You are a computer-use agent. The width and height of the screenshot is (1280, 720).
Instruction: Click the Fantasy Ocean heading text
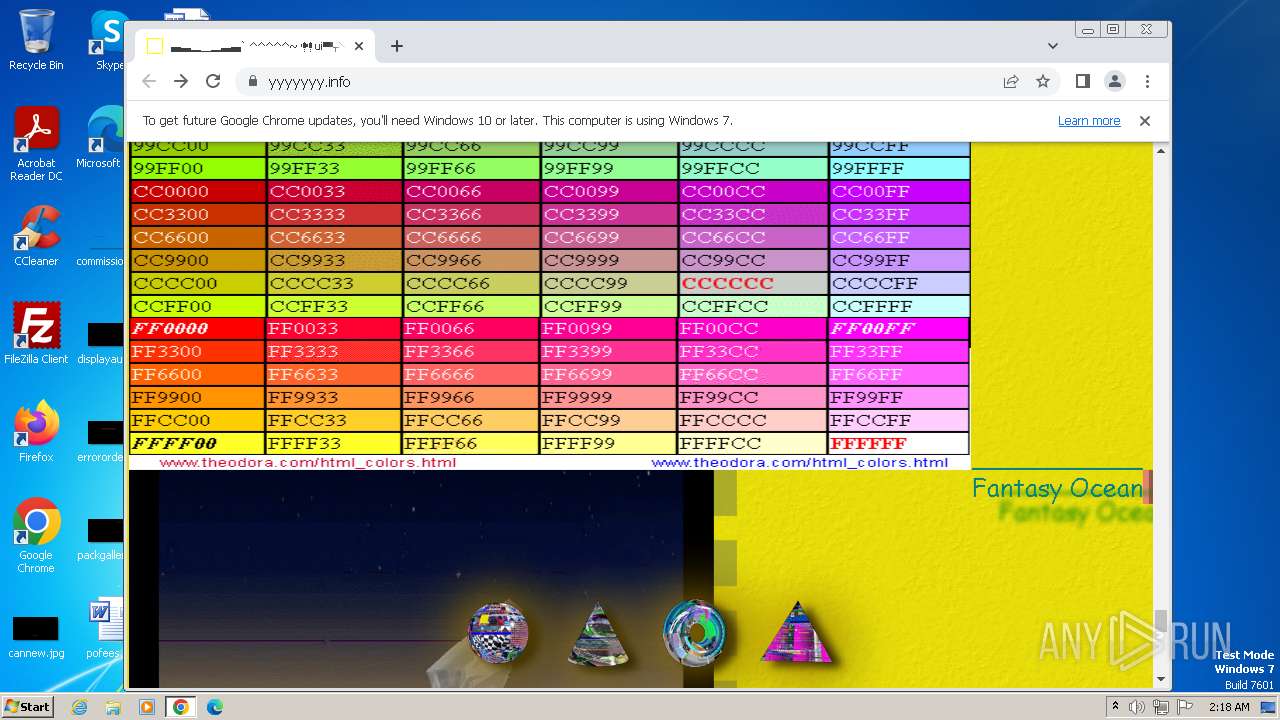coord(1057,489)
